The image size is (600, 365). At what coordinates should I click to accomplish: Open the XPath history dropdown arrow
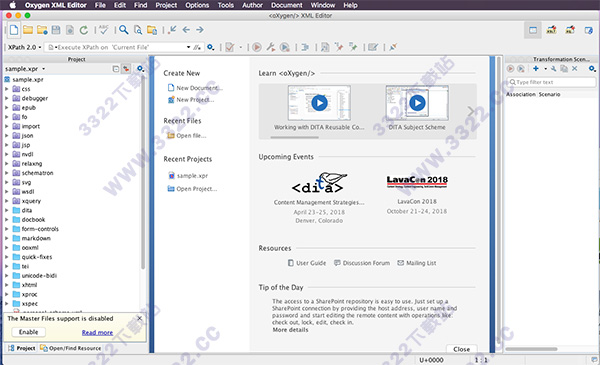point(188,47)
